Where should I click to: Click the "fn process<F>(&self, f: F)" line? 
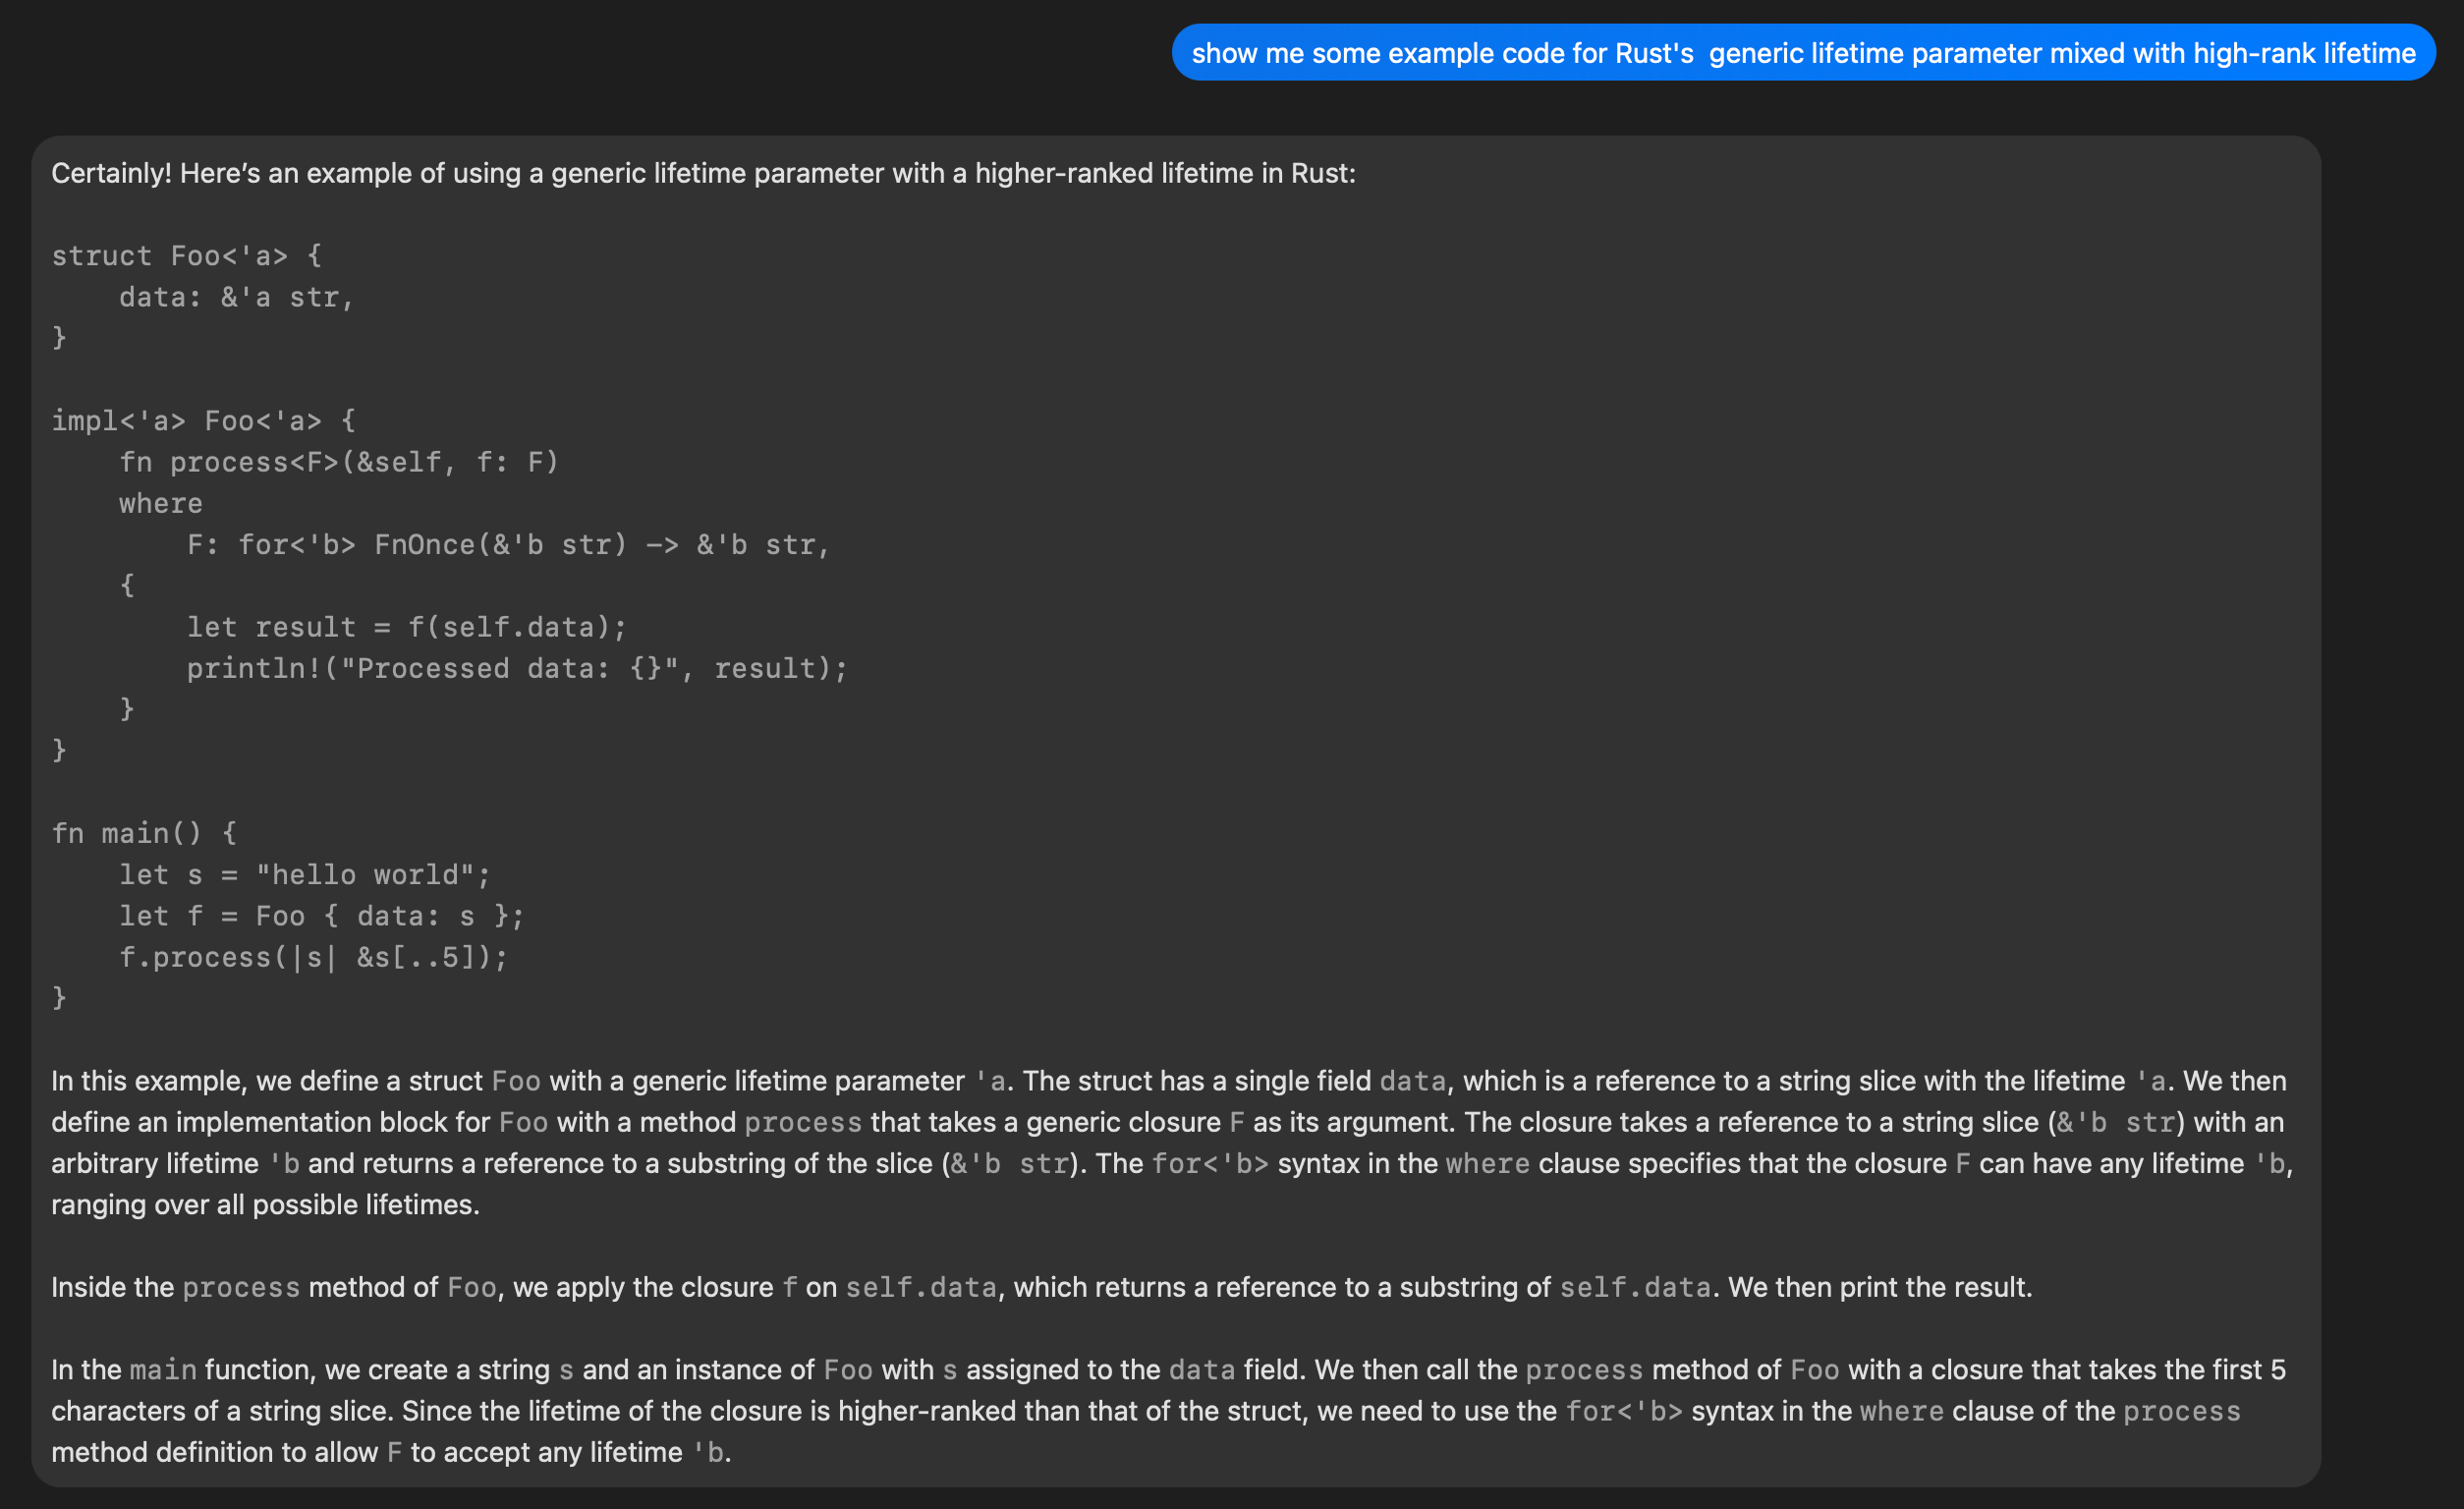click(x=338, y=462)
